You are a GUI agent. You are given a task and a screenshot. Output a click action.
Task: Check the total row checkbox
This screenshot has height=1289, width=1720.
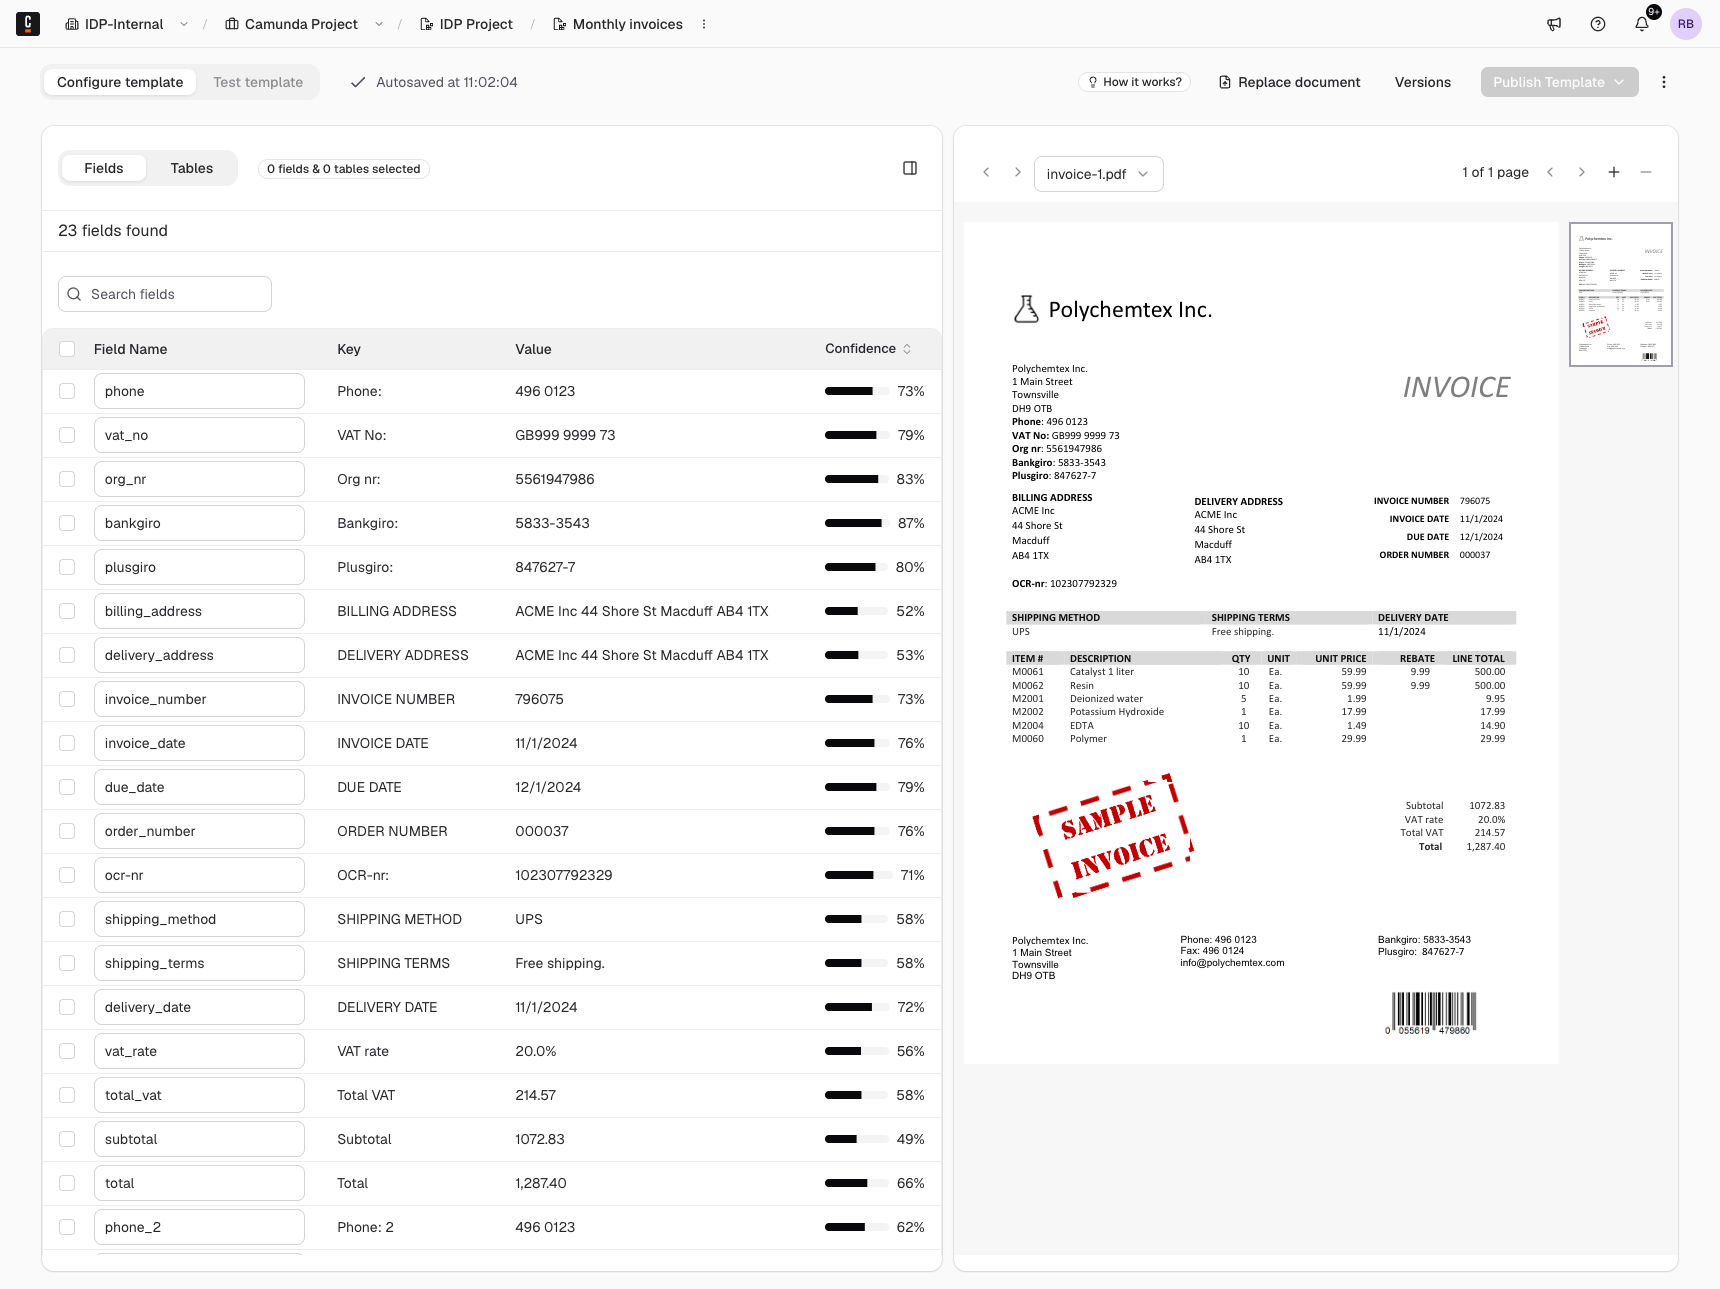(67, 1183)
